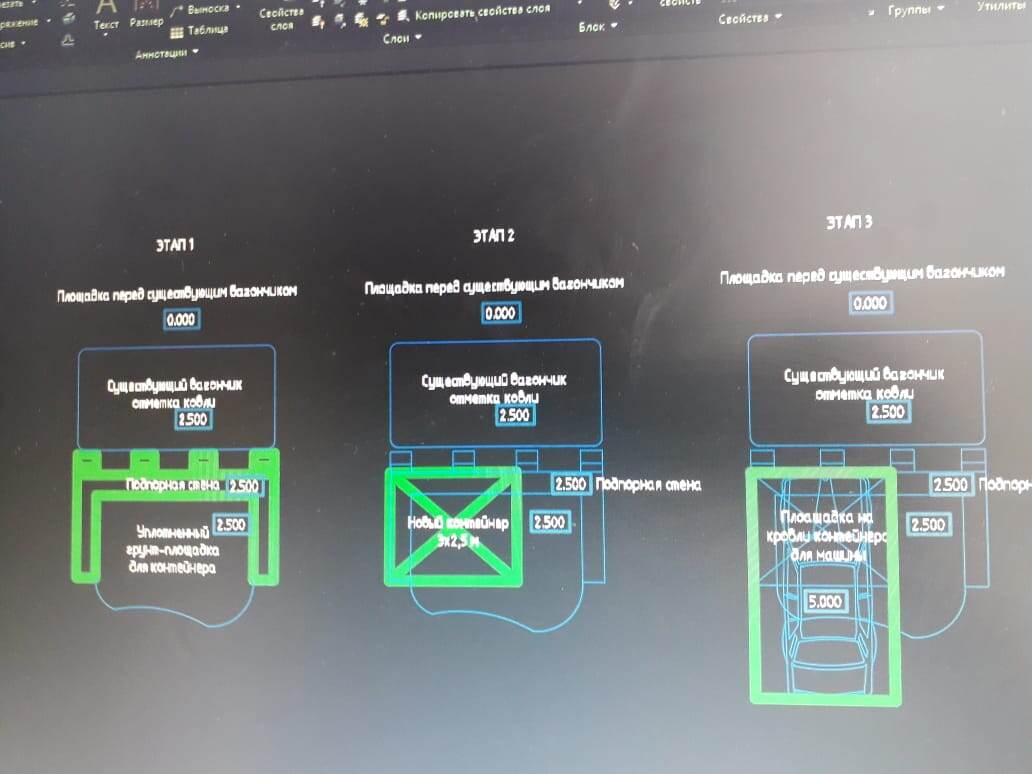The image size is (1032, 774).
Task: Select the ЭТАП 3 heading text
Action: [x=850, y=222]
